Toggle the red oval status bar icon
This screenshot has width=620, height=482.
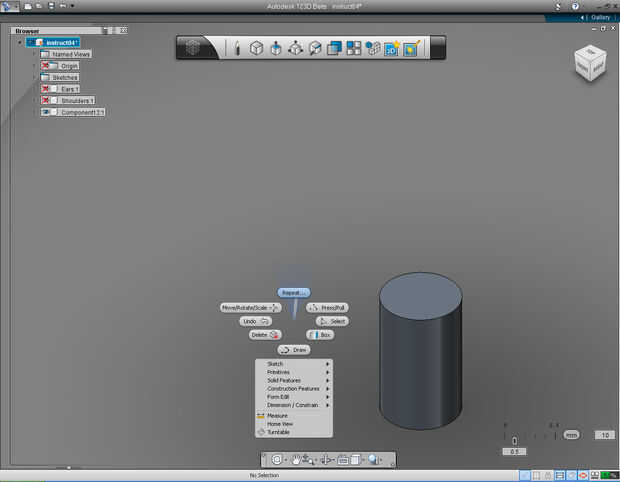[x=583, y=475]
